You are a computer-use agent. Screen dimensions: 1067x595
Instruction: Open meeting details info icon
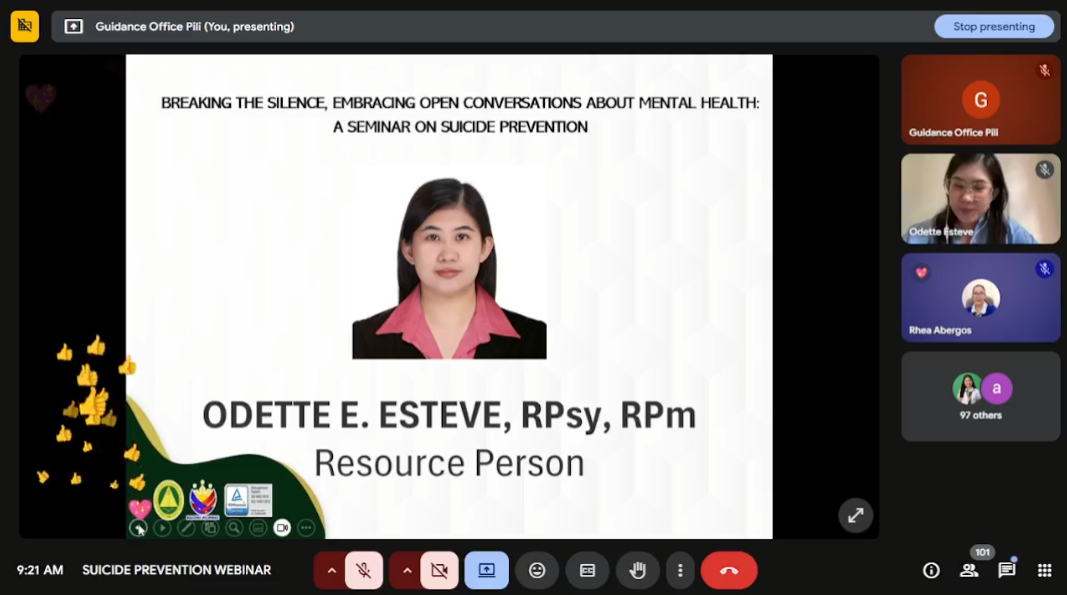tap(931, 570)
